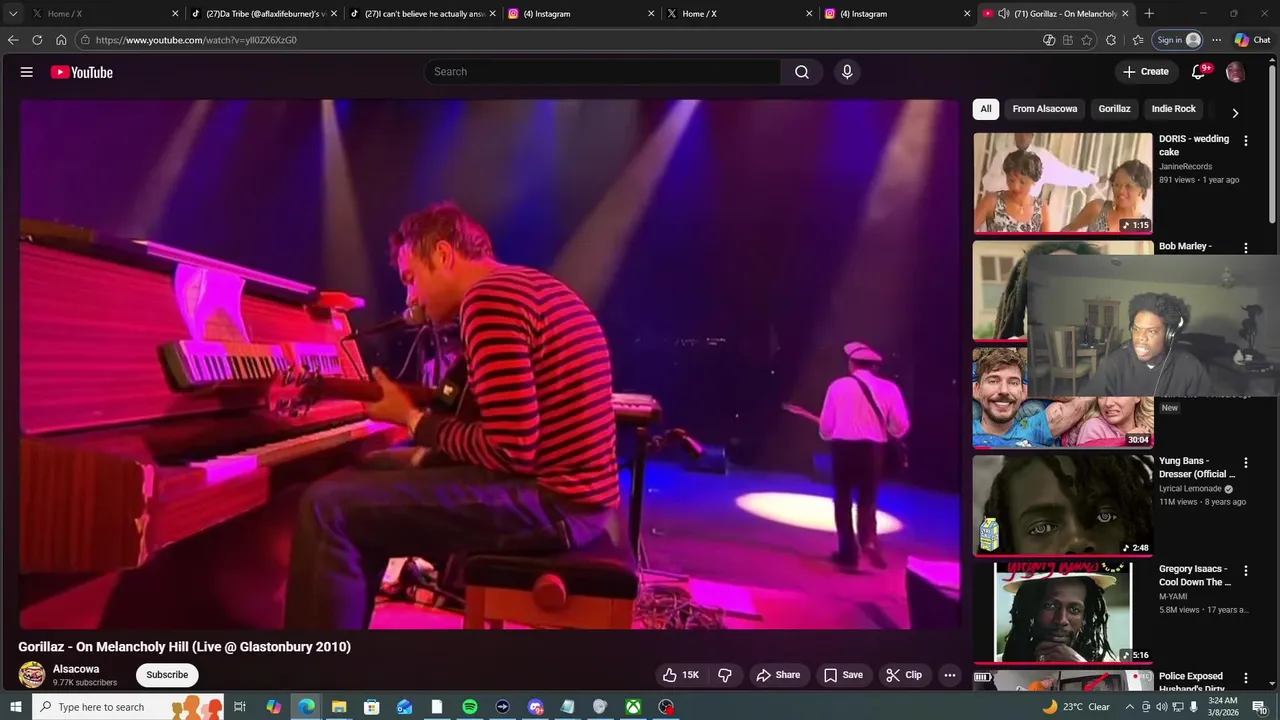Screen dimensions: 1280x720
Task: Save the video to a playlist
Action: (843, 675)
